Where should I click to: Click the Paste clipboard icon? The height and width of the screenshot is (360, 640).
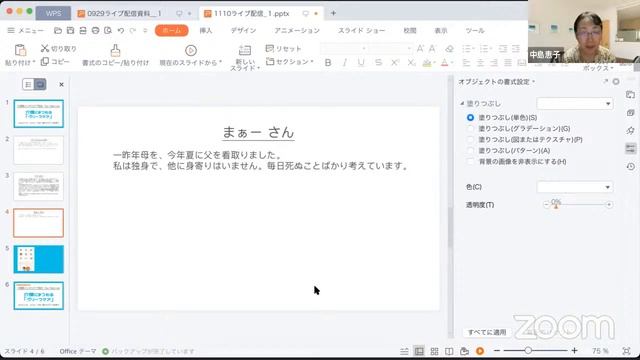click(x=20, y=50)
